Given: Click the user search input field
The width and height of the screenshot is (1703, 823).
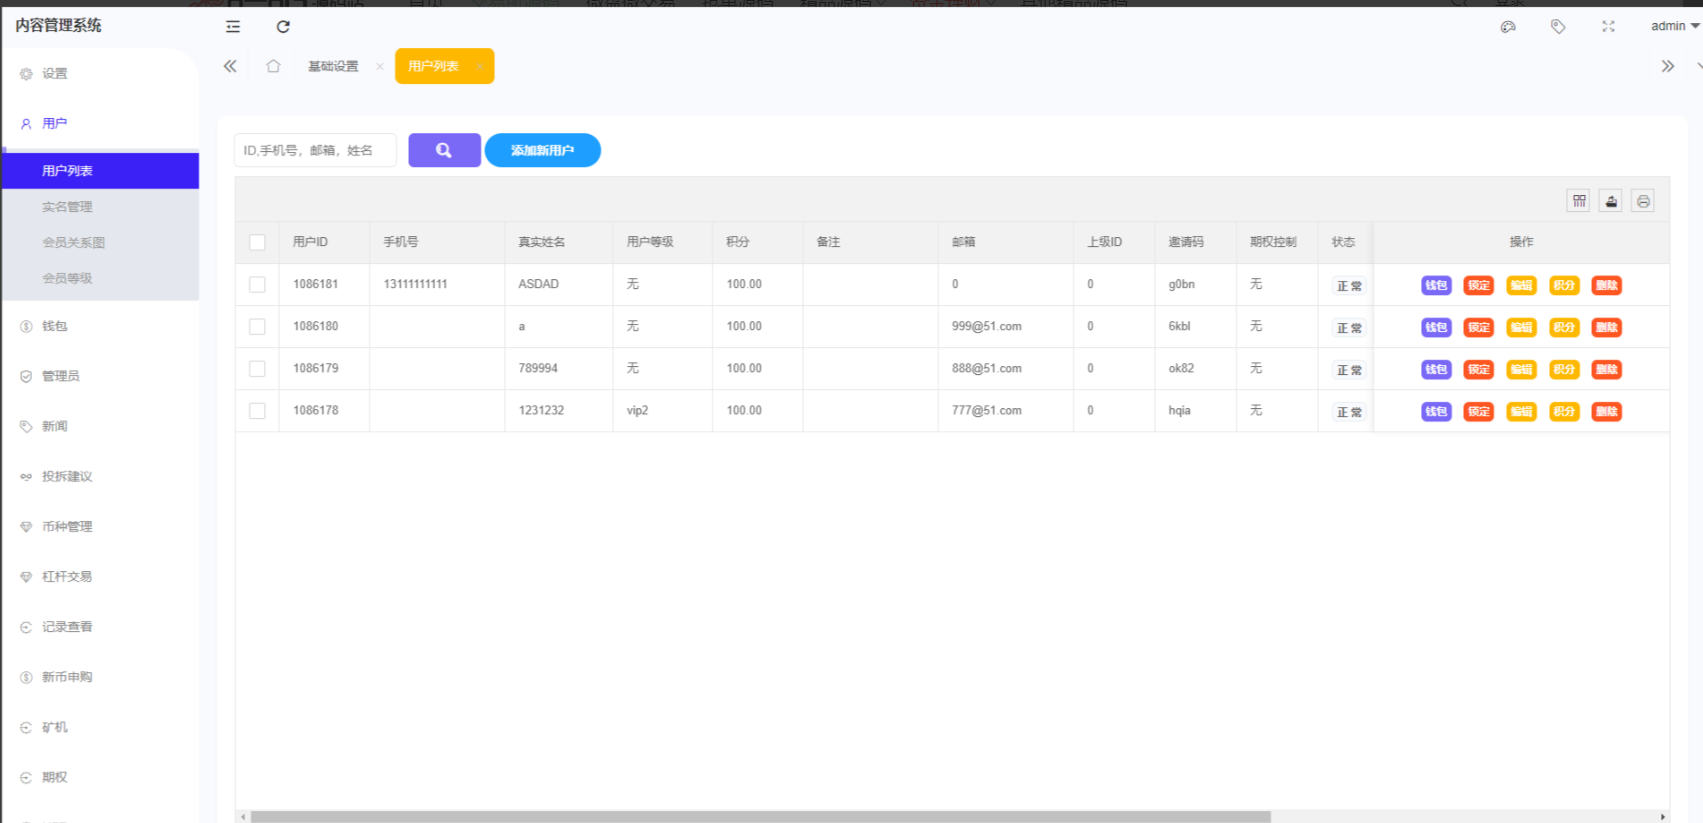Looking at the screenshot, I should click(x=315, y=150).
